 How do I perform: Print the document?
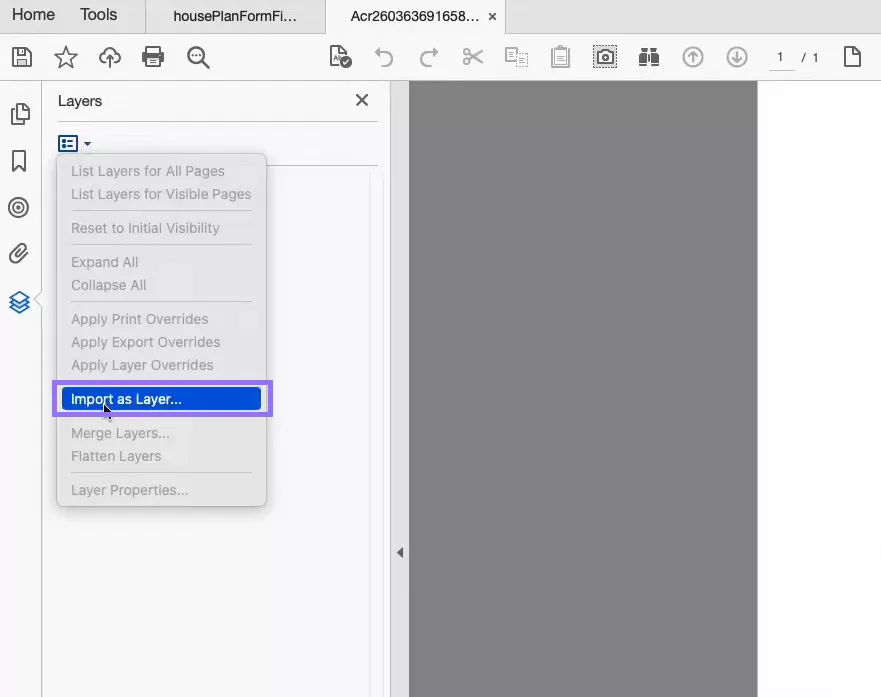coord(152,57)
